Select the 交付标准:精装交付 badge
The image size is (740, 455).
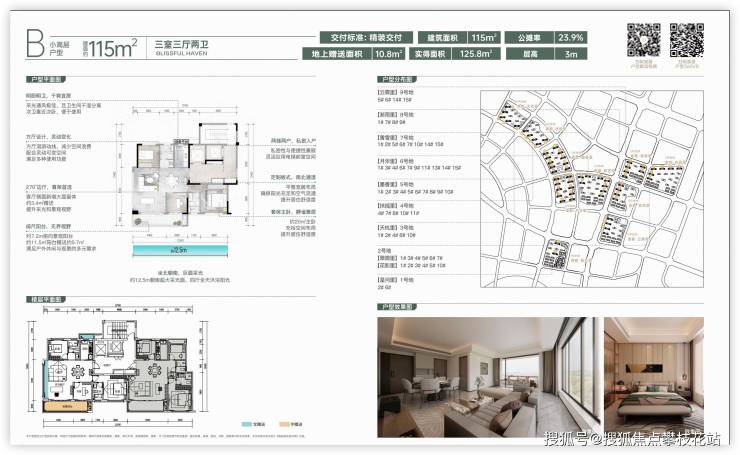point(366,38)
